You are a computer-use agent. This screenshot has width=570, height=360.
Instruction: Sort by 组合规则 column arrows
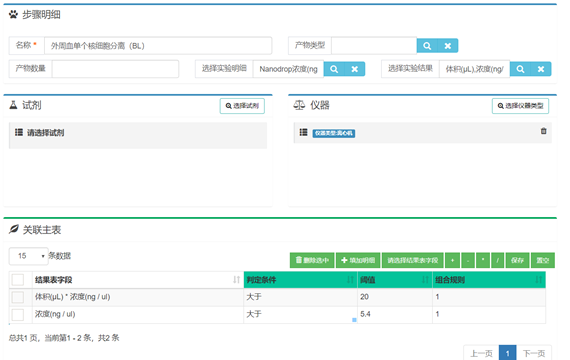(x=538, y=280)
